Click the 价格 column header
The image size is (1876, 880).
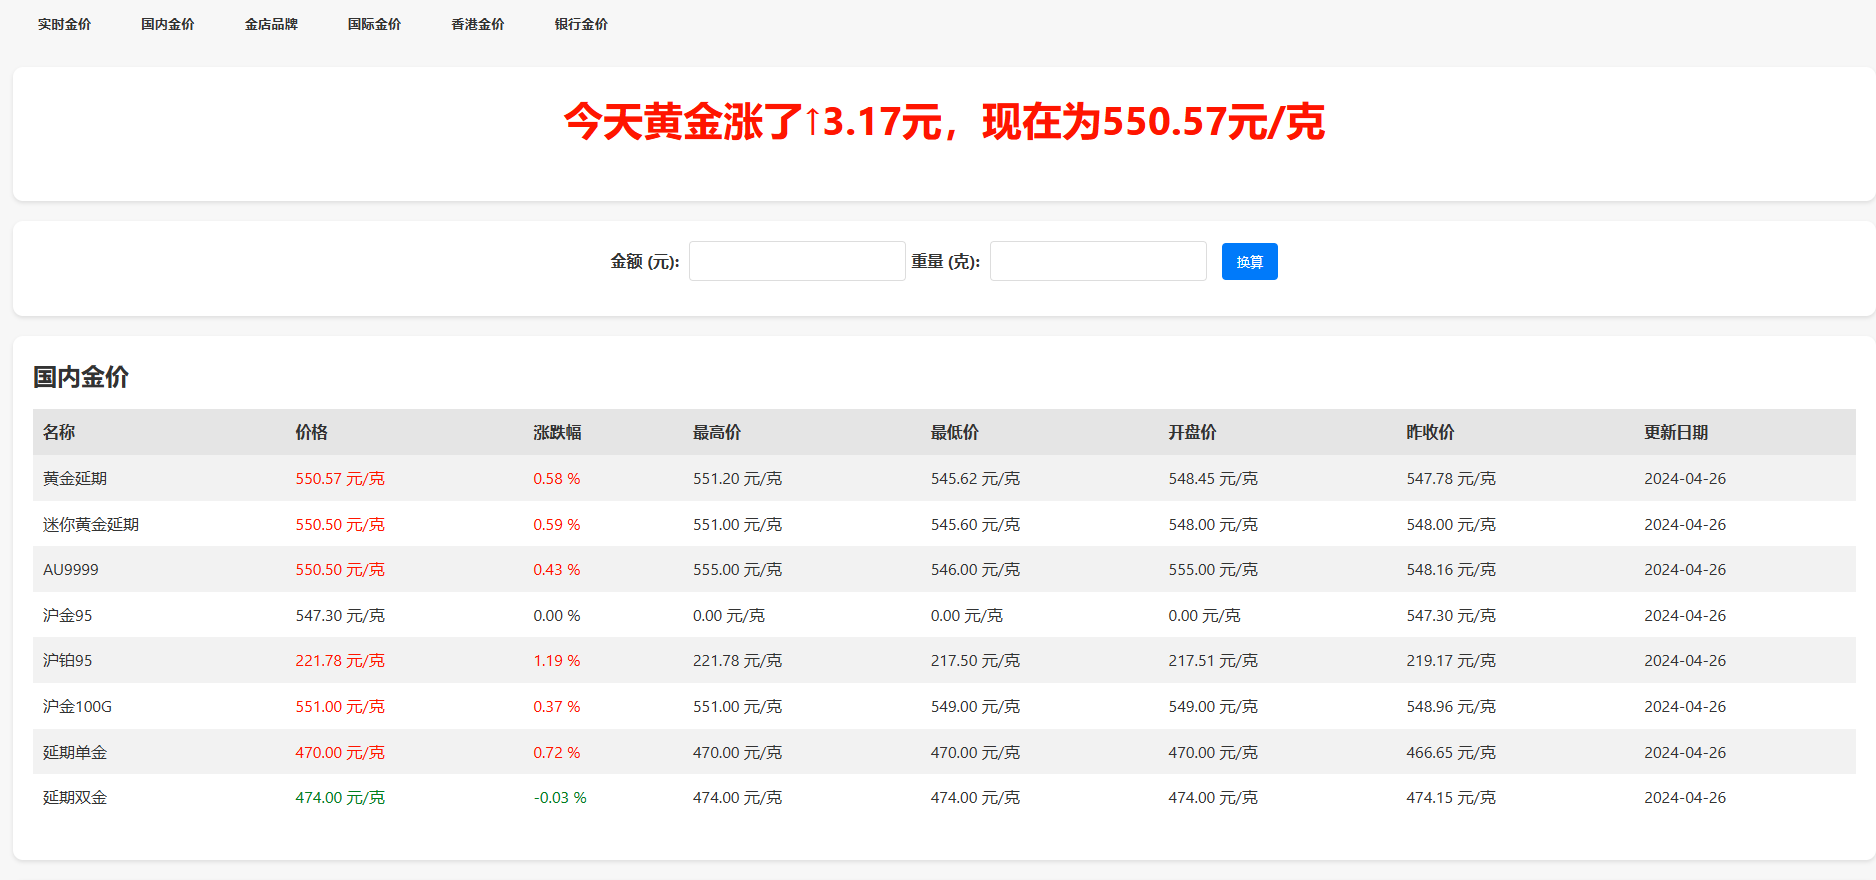(x=311, y=432)
